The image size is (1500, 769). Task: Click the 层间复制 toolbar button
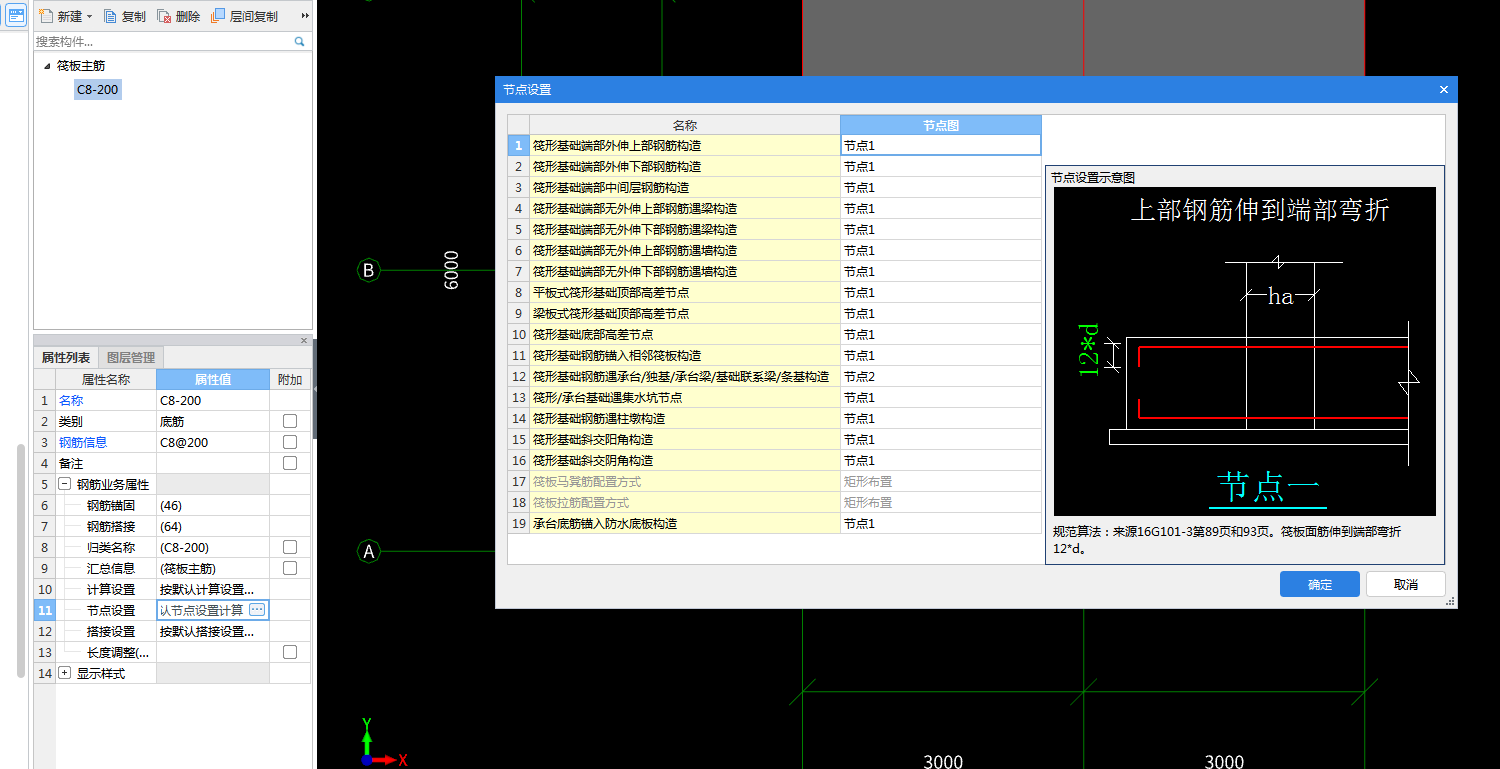point(245,16)
